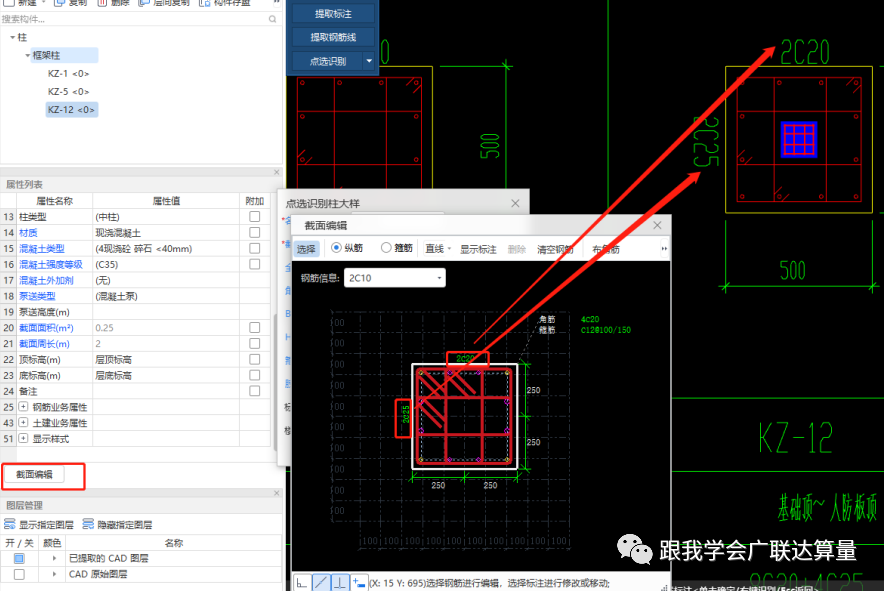Toggle the diagonal line snap icon
Image resolution: width=886 pixels, height=591 pixels.
pos(321,583)
